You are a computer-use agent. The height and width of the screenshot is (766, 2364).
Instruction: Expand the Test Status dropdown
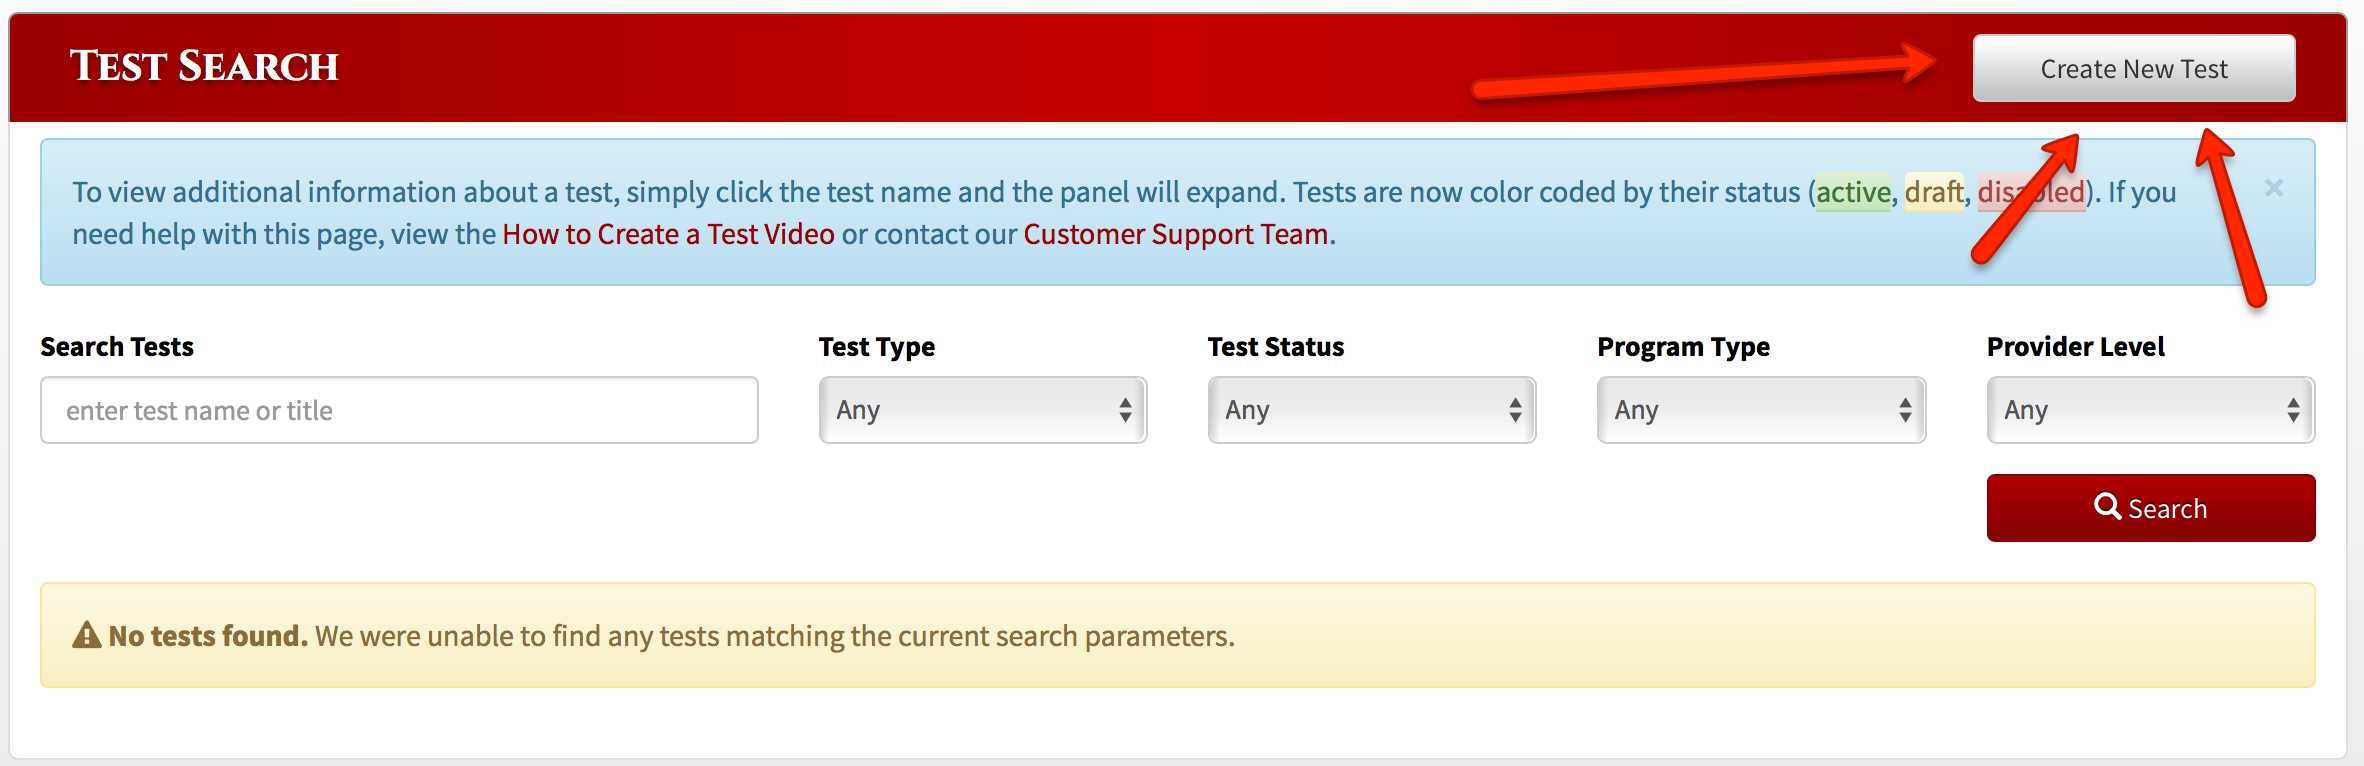pyautogui.click(x=1372, y=410)
